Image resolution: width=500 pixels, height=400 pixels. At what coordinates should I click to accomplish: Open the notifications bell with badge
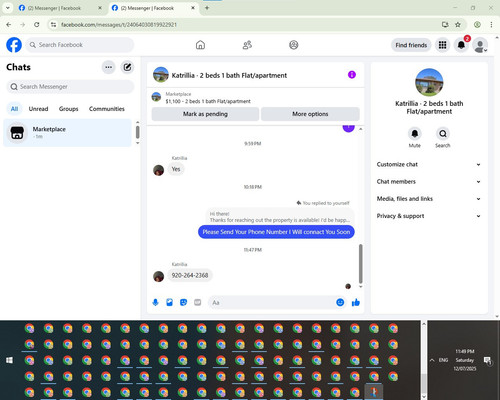(x=461, y=45)
